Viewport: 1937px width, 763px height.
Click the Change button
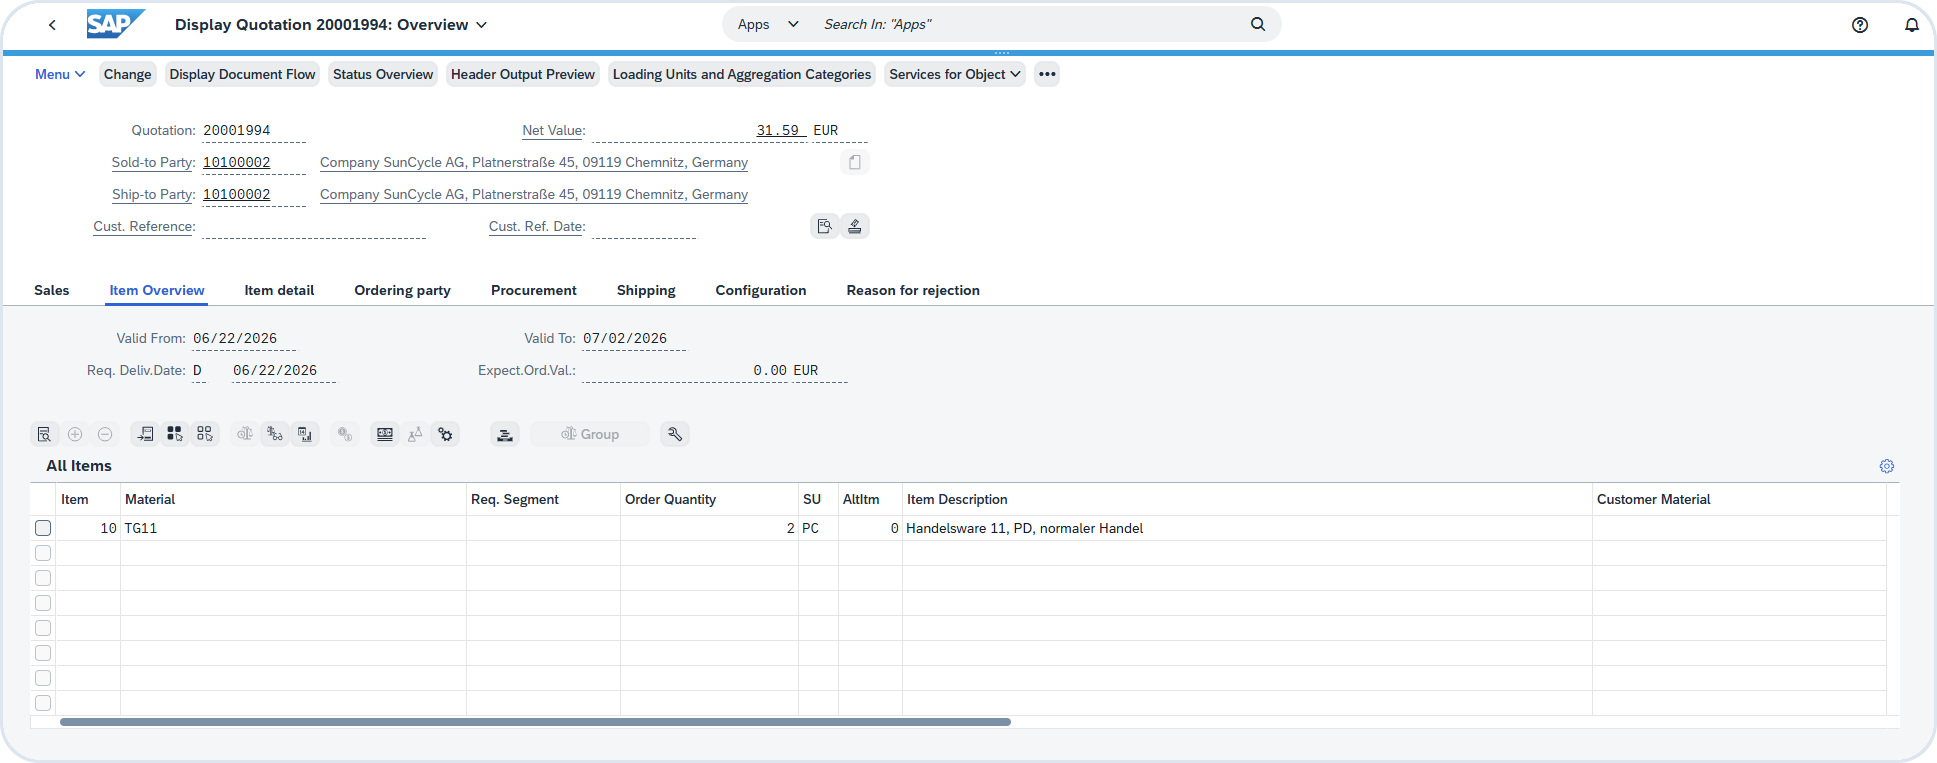point(128,74)
